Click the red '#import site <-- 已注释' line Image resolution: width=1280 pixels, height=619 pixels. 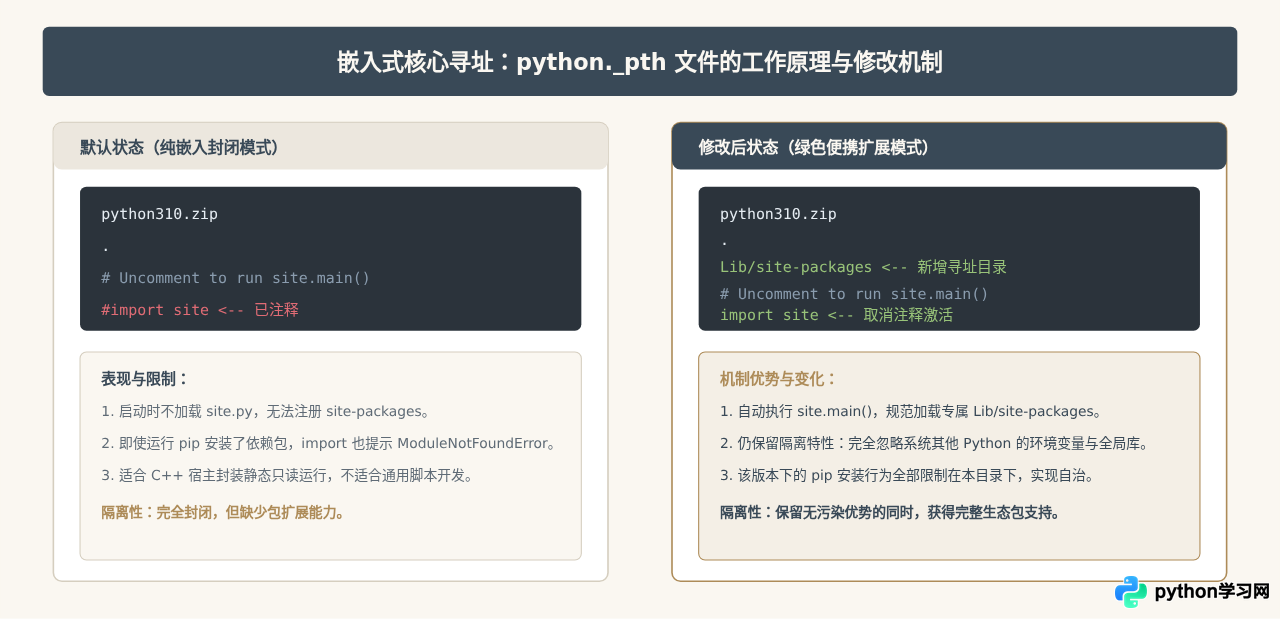tap(200, 310)
